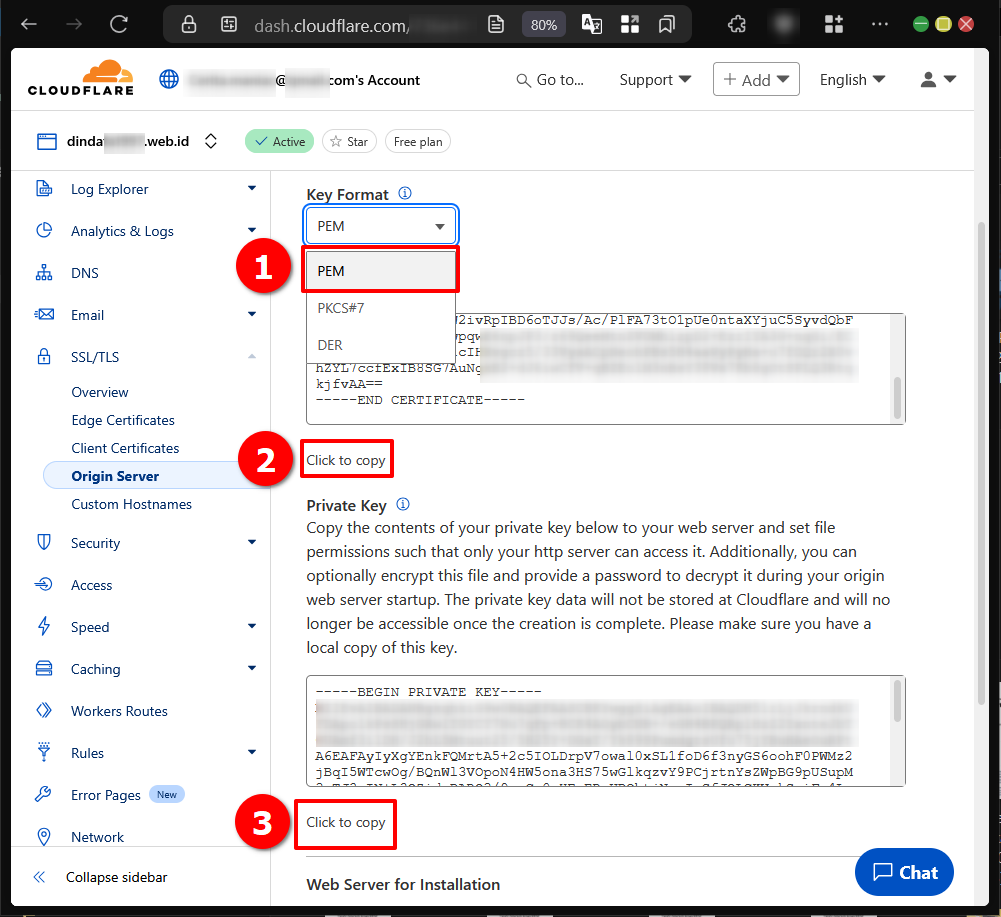Click the Email envelope icon

pos(44,314)
